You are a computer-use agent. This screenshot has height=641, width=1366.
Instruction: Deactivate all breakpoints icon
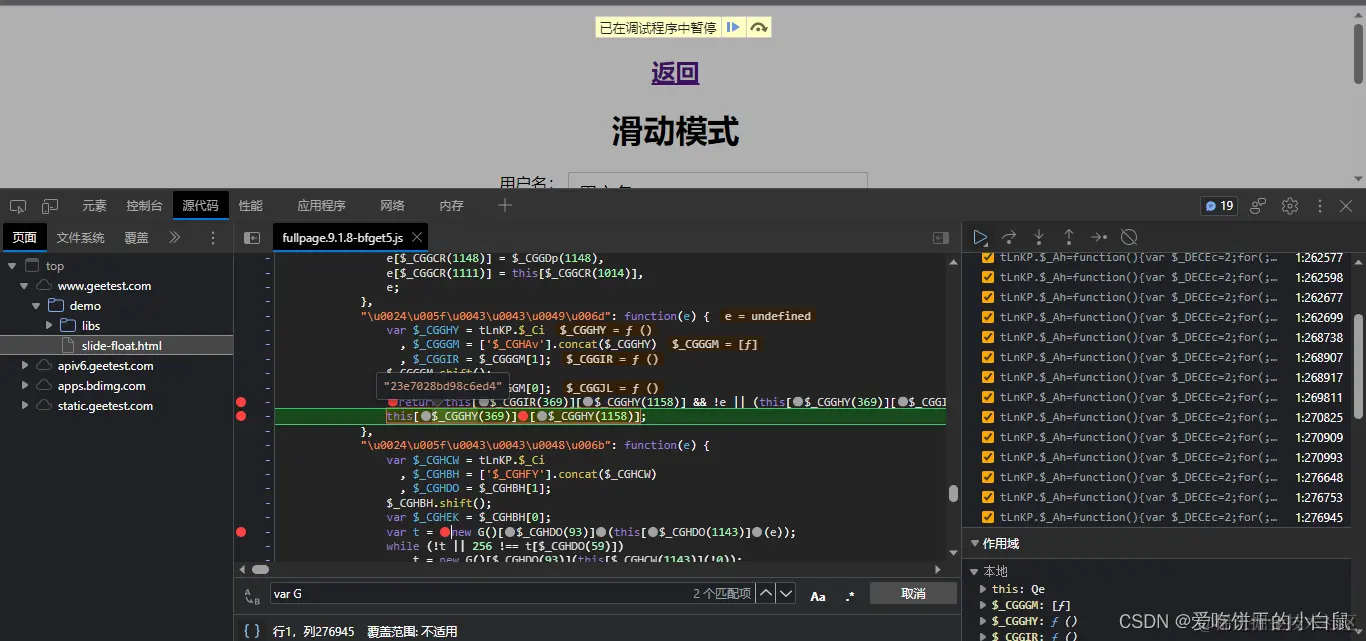[x=1129, y=237]
